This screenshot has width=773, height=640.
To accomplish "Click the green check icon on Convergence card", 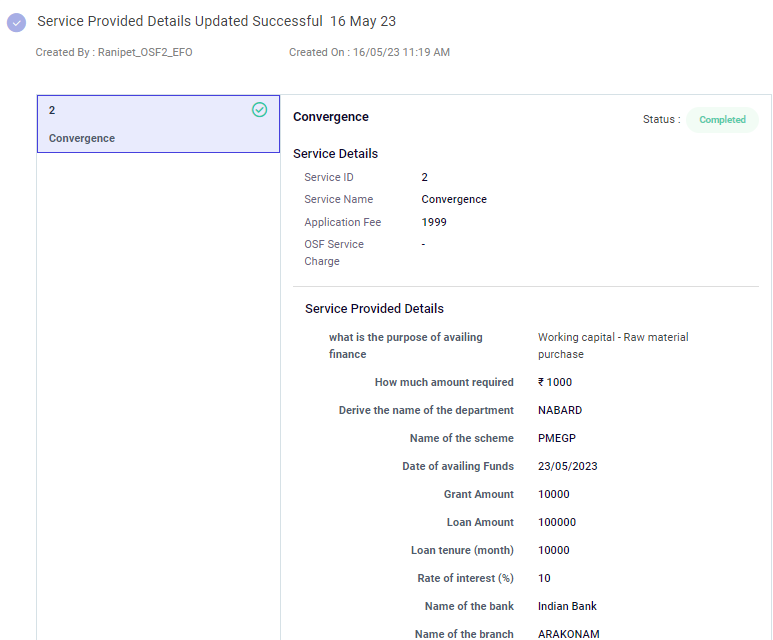I will 260,110.
